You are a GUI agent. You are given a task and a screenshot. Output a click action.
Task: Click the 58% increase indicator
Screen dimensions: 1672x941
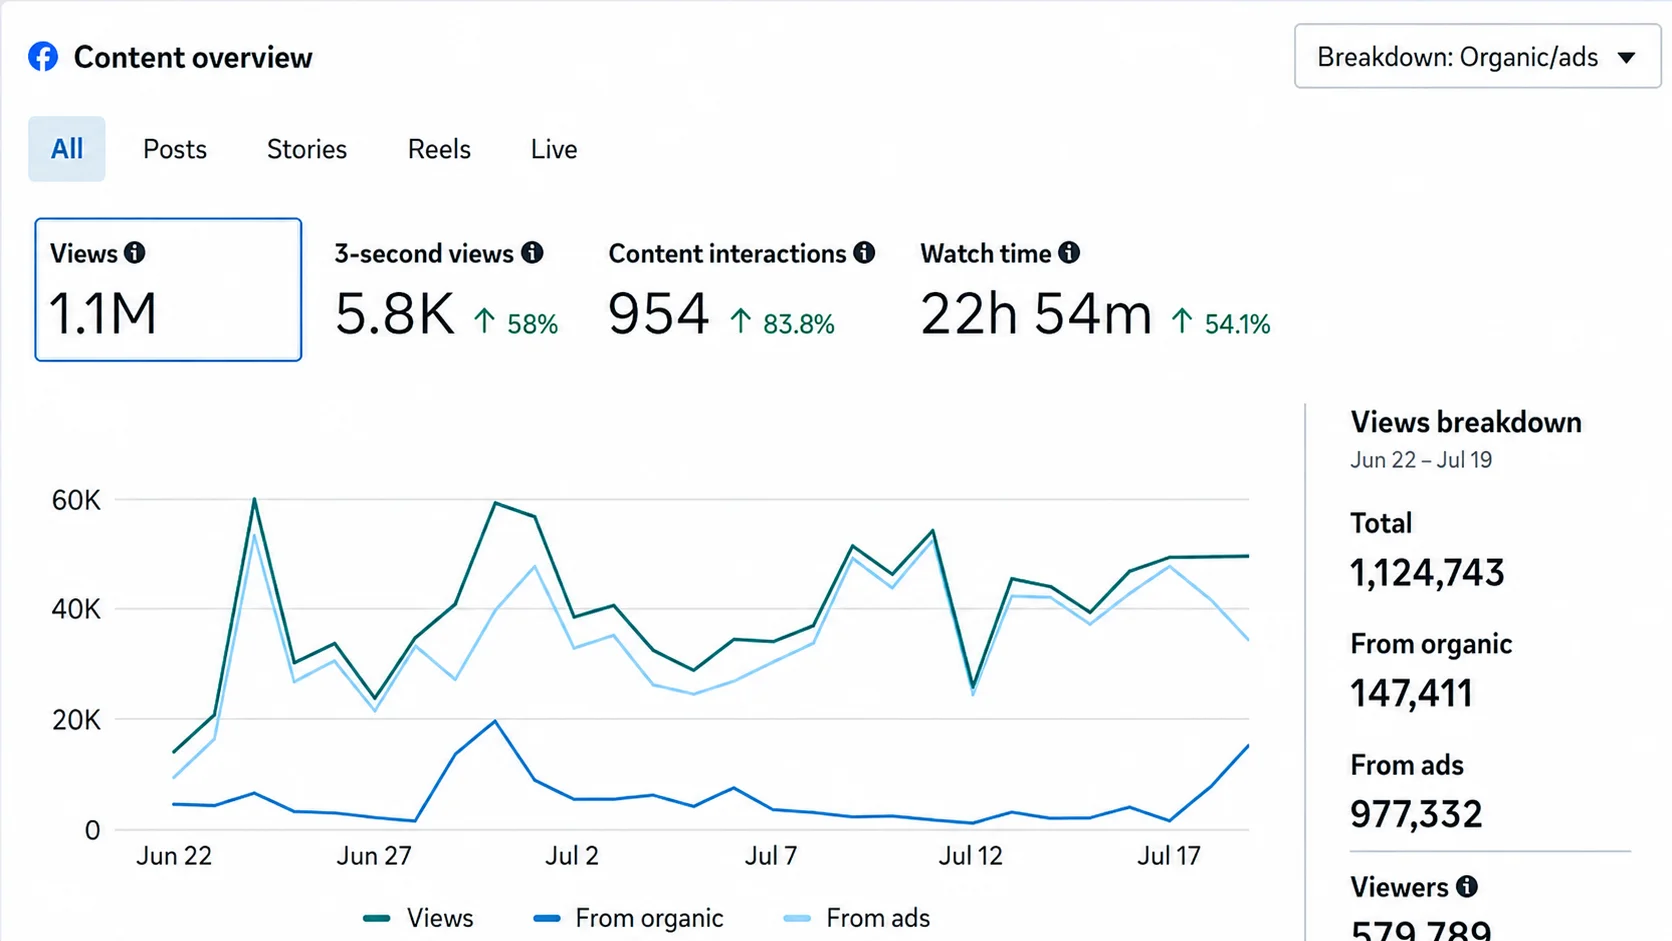(516, 323)
